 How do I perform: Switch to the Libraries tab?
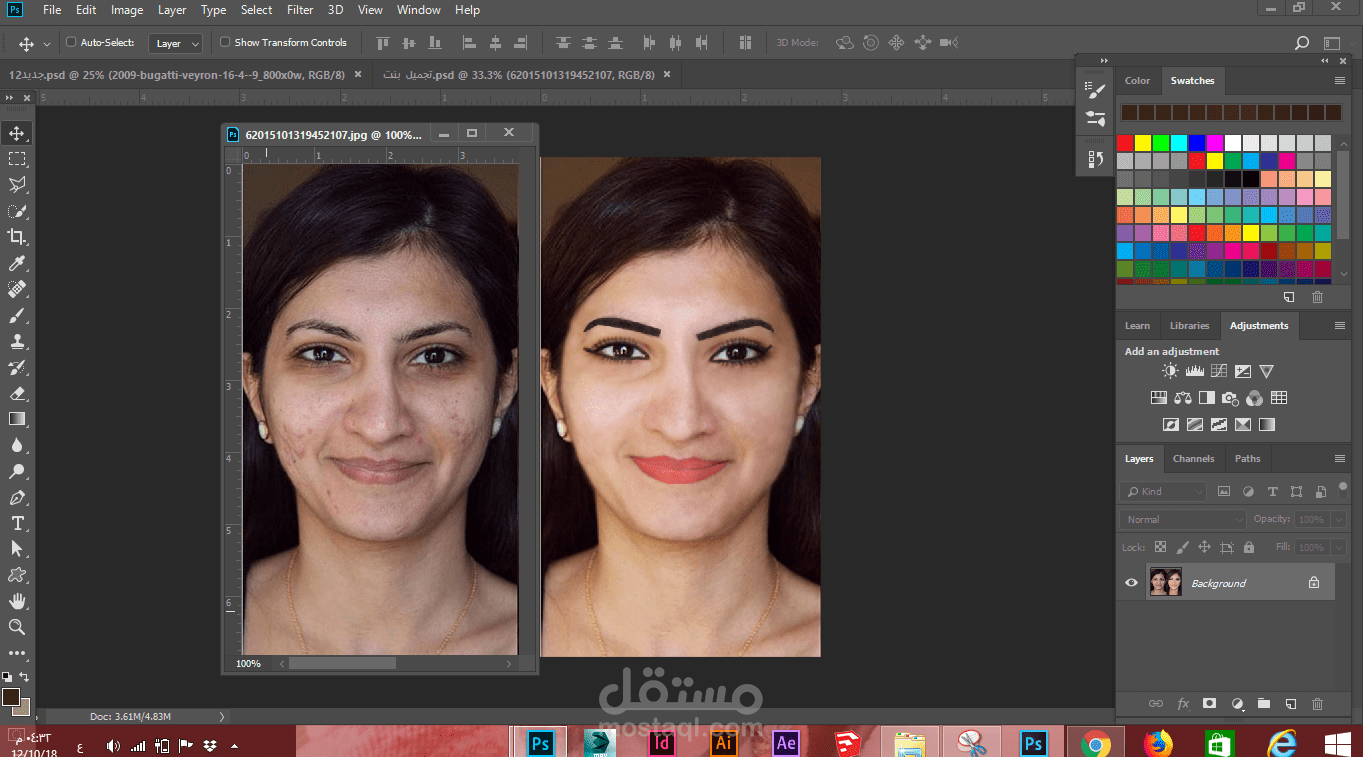pos(1189,326)
